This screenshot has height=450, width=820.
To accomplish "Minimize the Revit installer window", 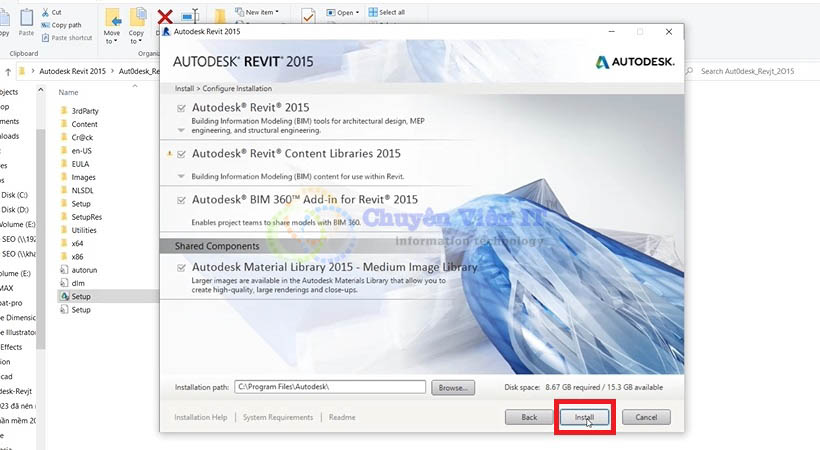I will 612,31.
